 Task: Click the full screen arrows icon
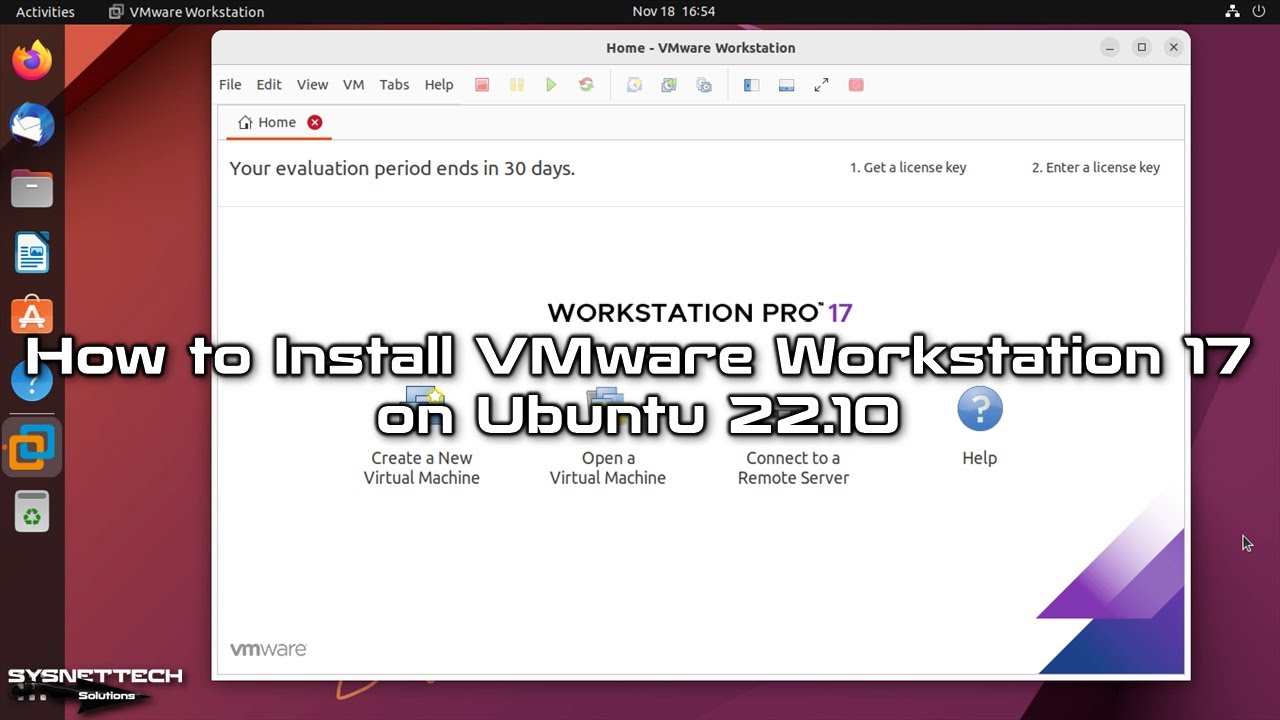coord(821,85)
